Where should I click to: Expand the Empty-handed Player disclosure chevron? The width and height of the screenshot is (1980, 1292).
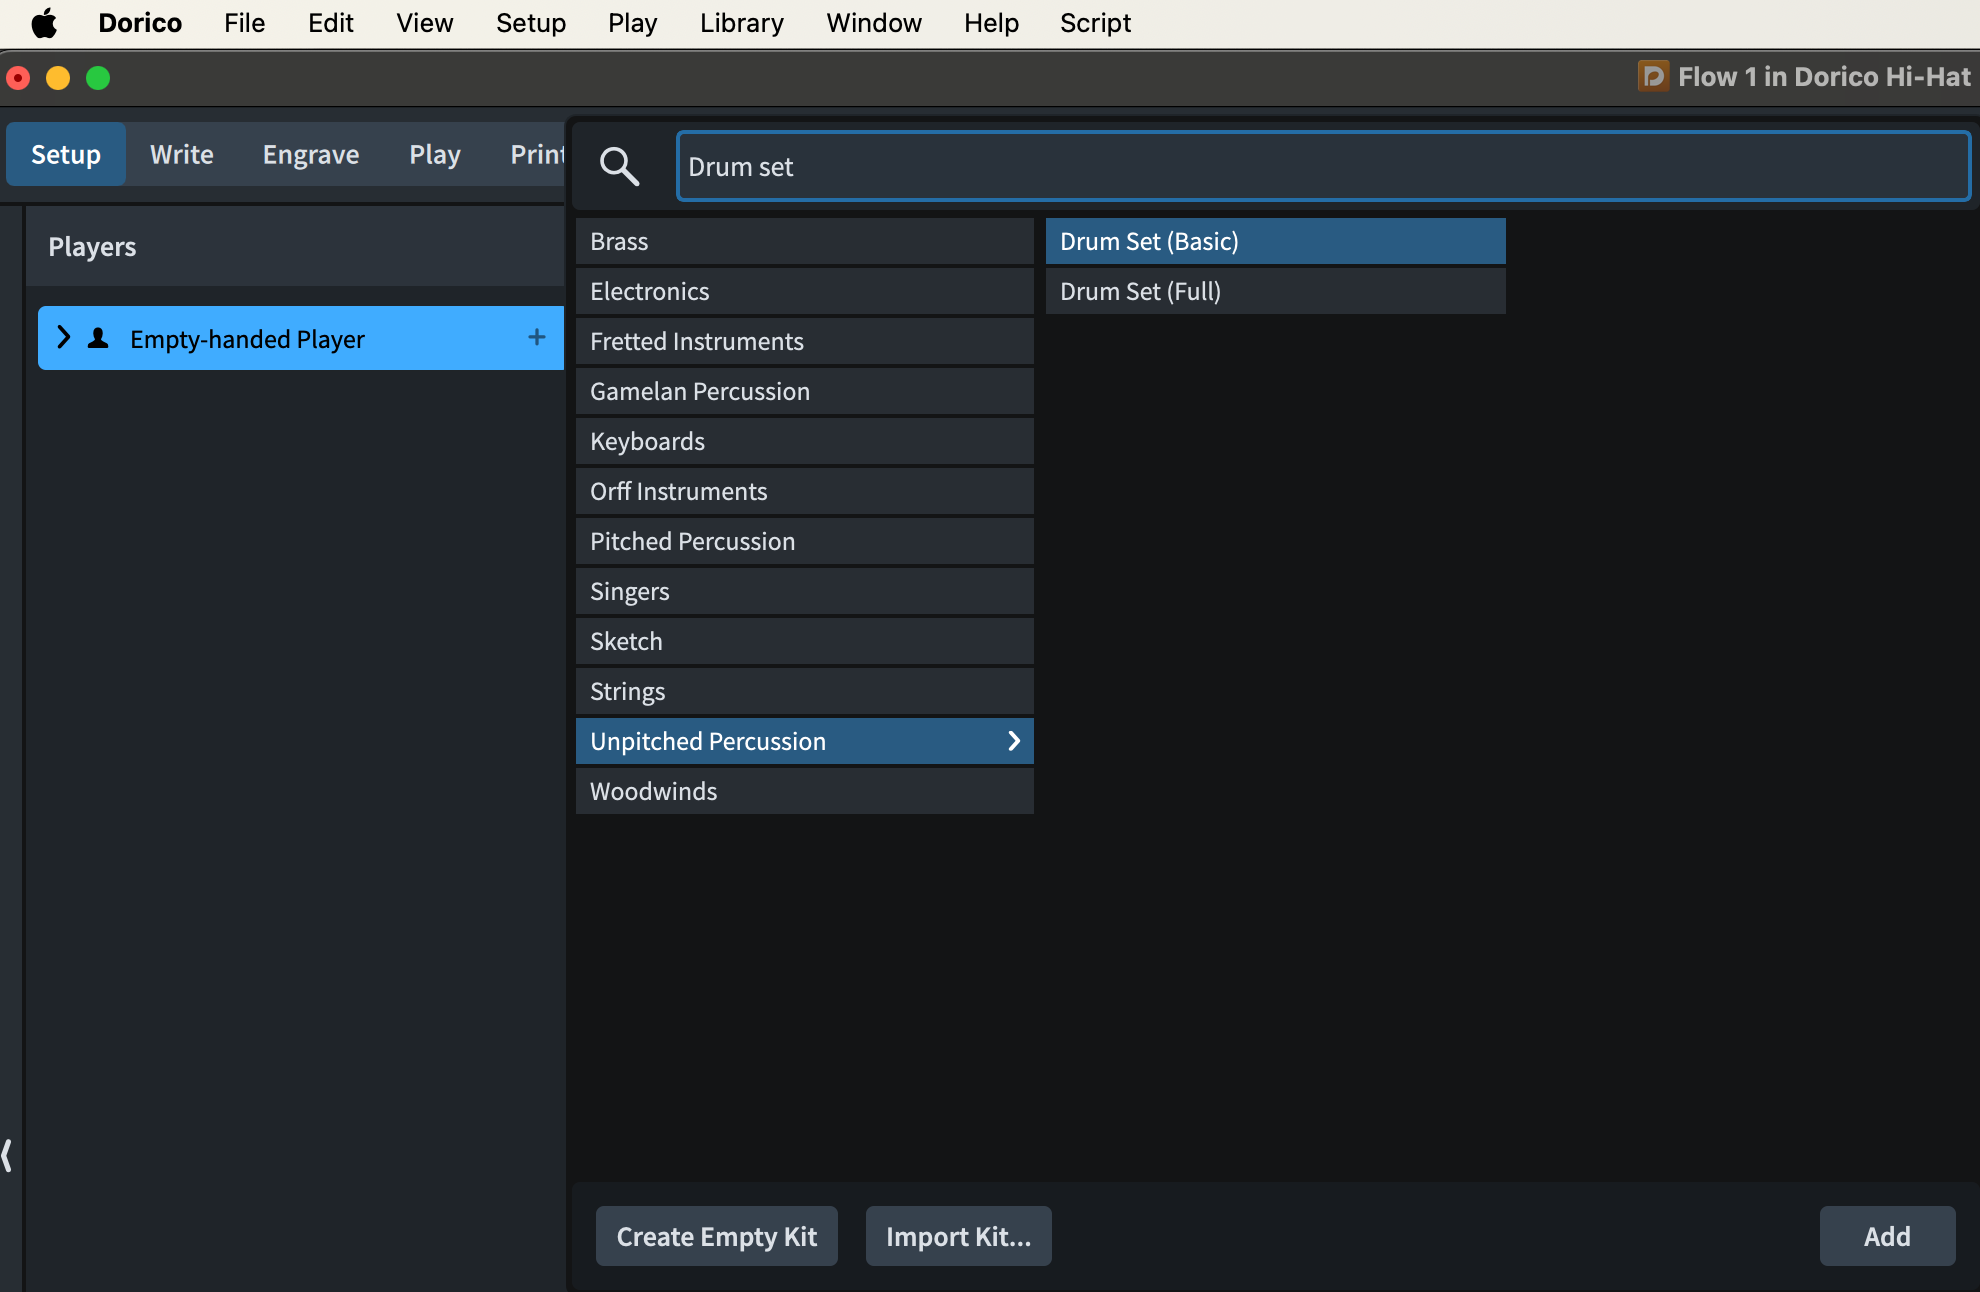tap(64, 338)
